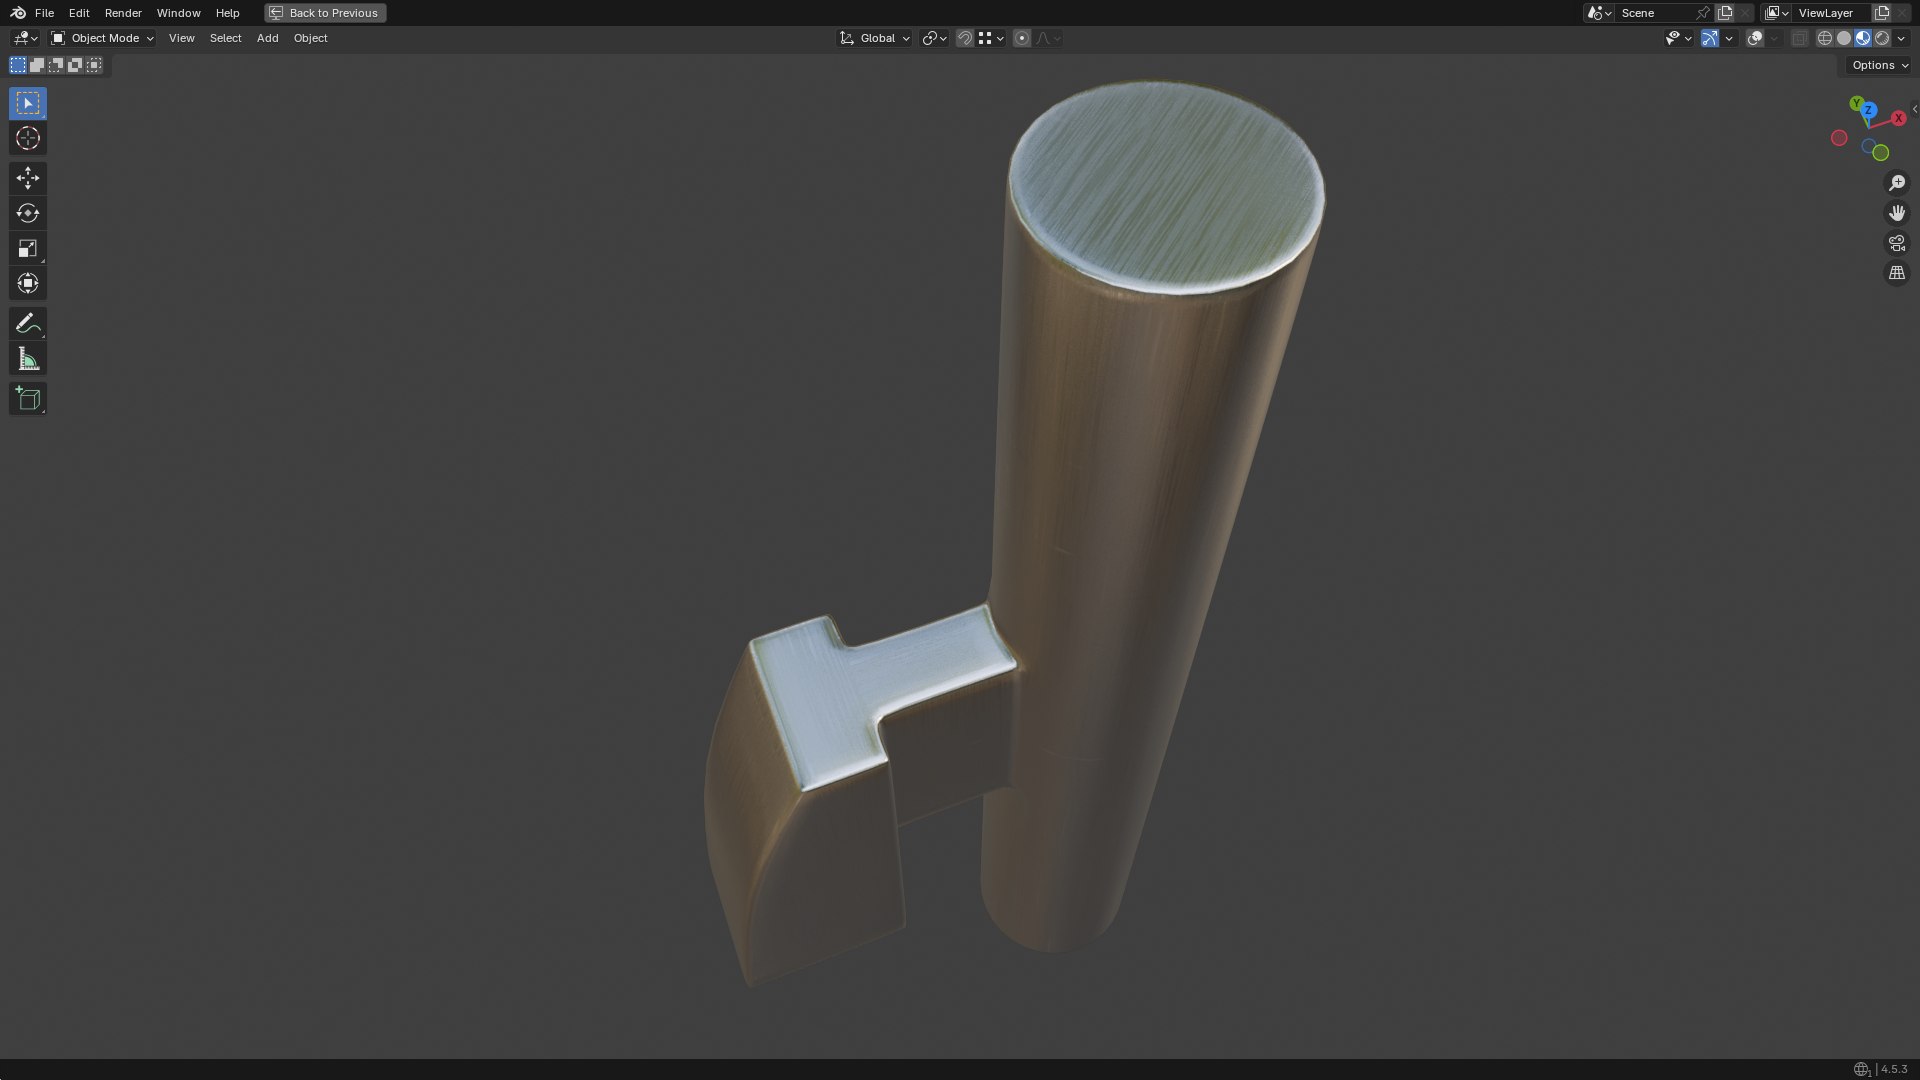Open the Help menu
The height and width of the screenshot is (1080, 1920).
(228, 13)
